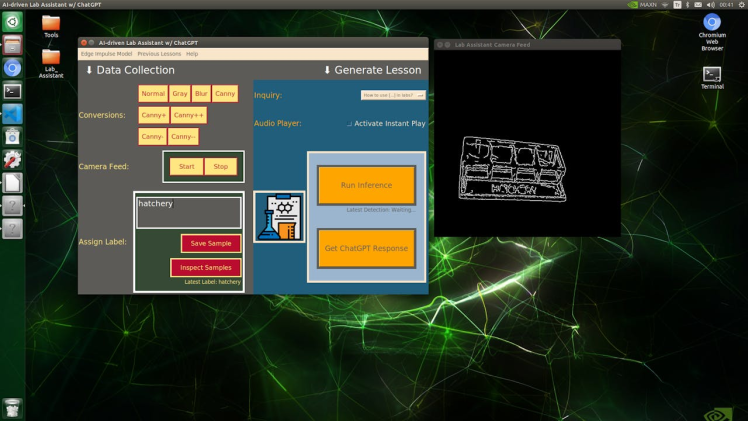Click Get ChatGPT Response button
Image resolution: width=748 pixels, height=421 pixels.
click(x=366, y=248)
